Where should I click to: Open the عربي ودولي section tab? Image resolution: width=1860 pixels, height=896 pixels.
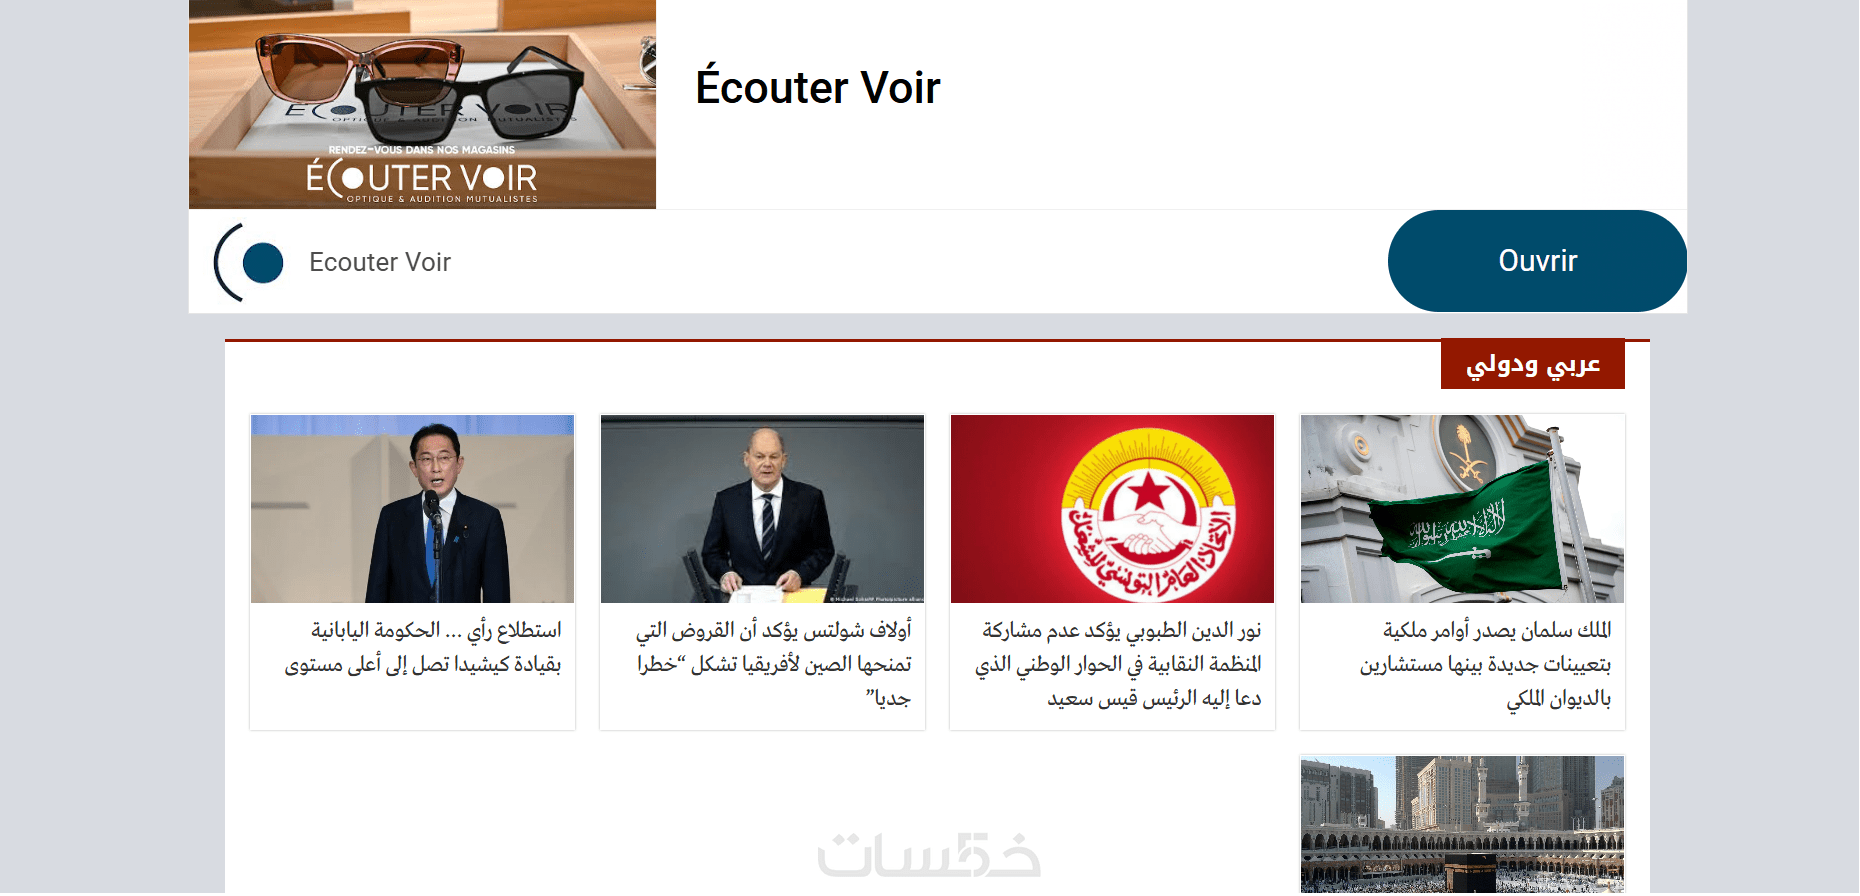coord(1532,365)
